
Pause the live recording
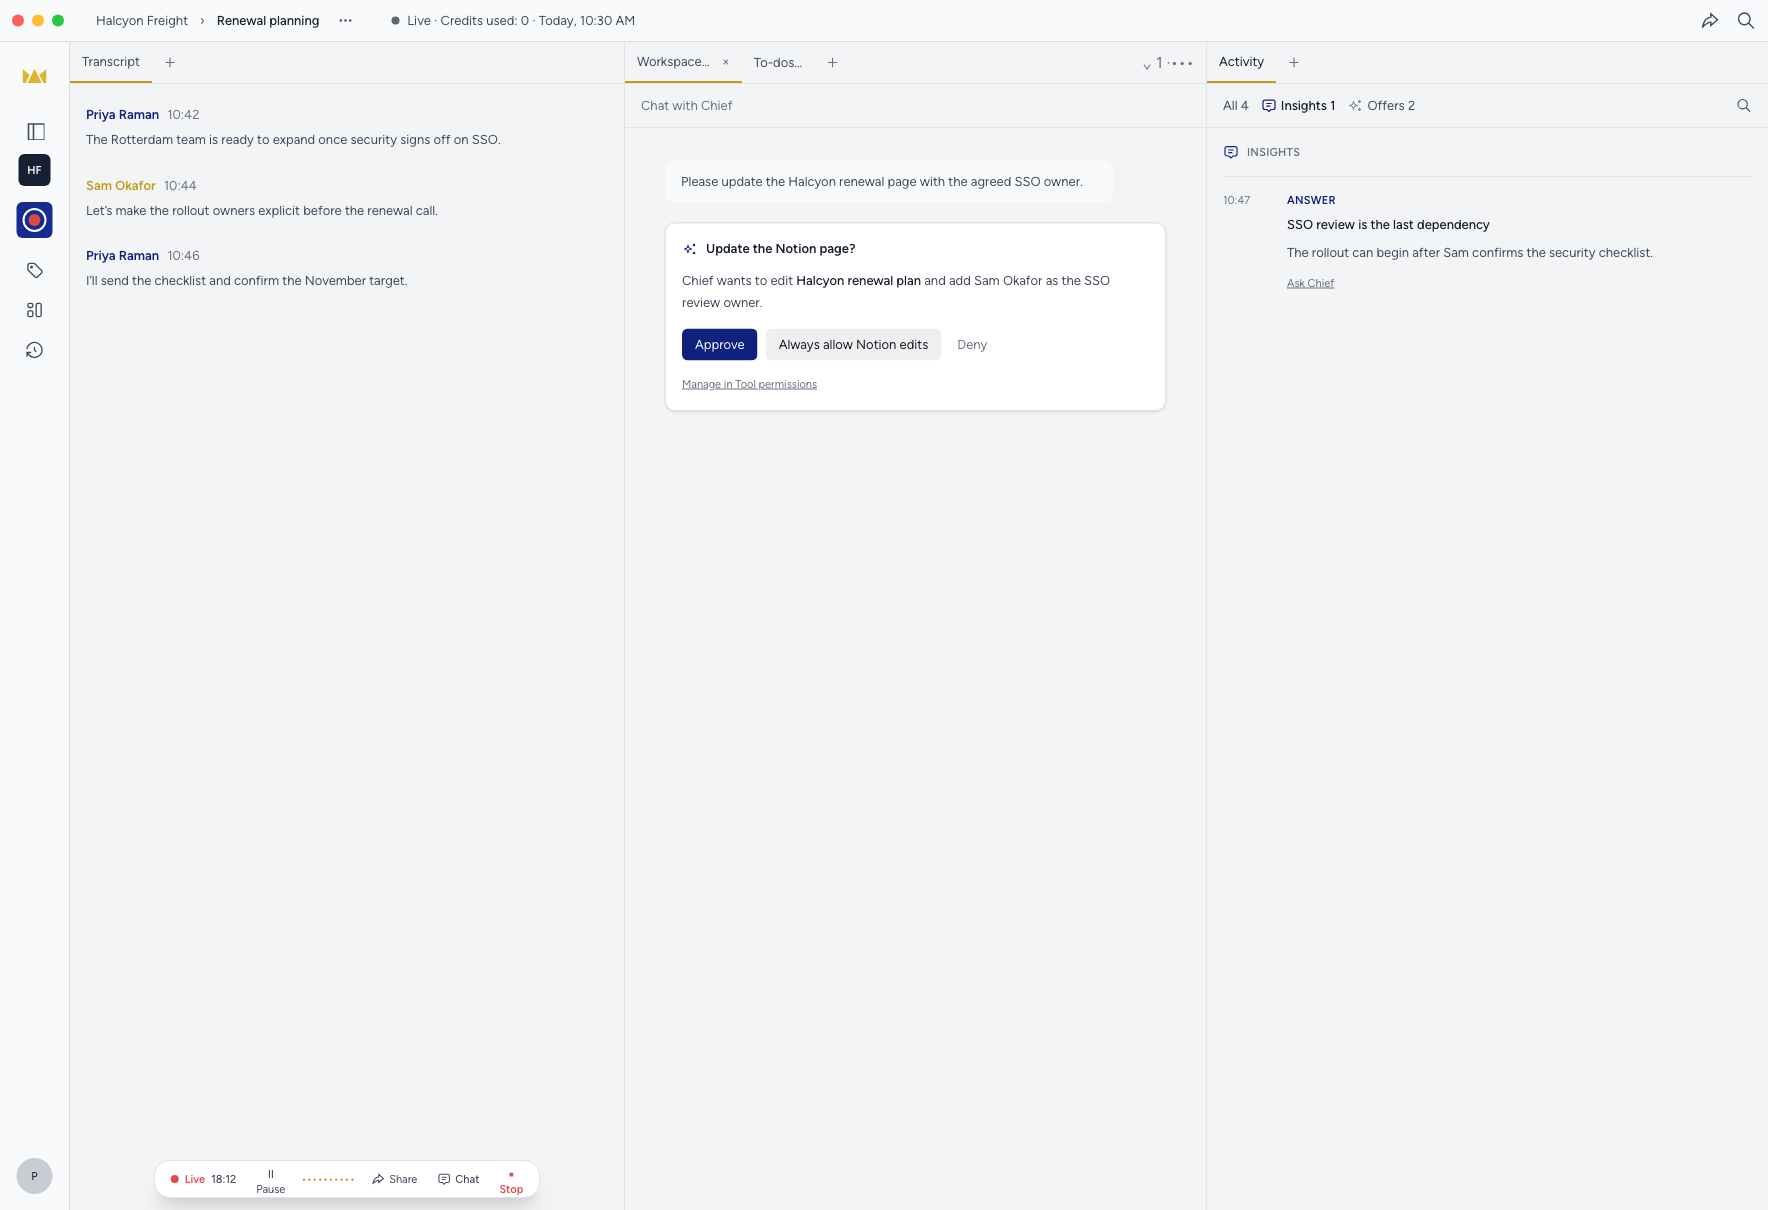270,1181
